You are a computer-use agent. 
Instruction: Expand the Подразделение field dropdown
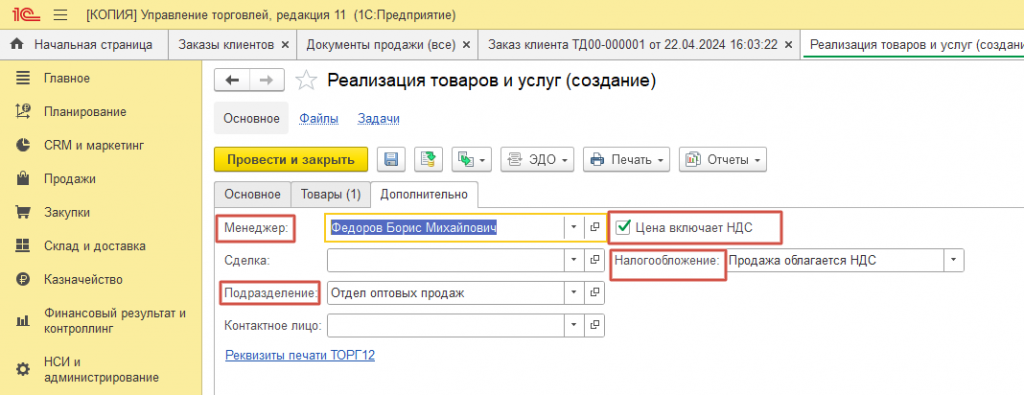pos(573,292)
